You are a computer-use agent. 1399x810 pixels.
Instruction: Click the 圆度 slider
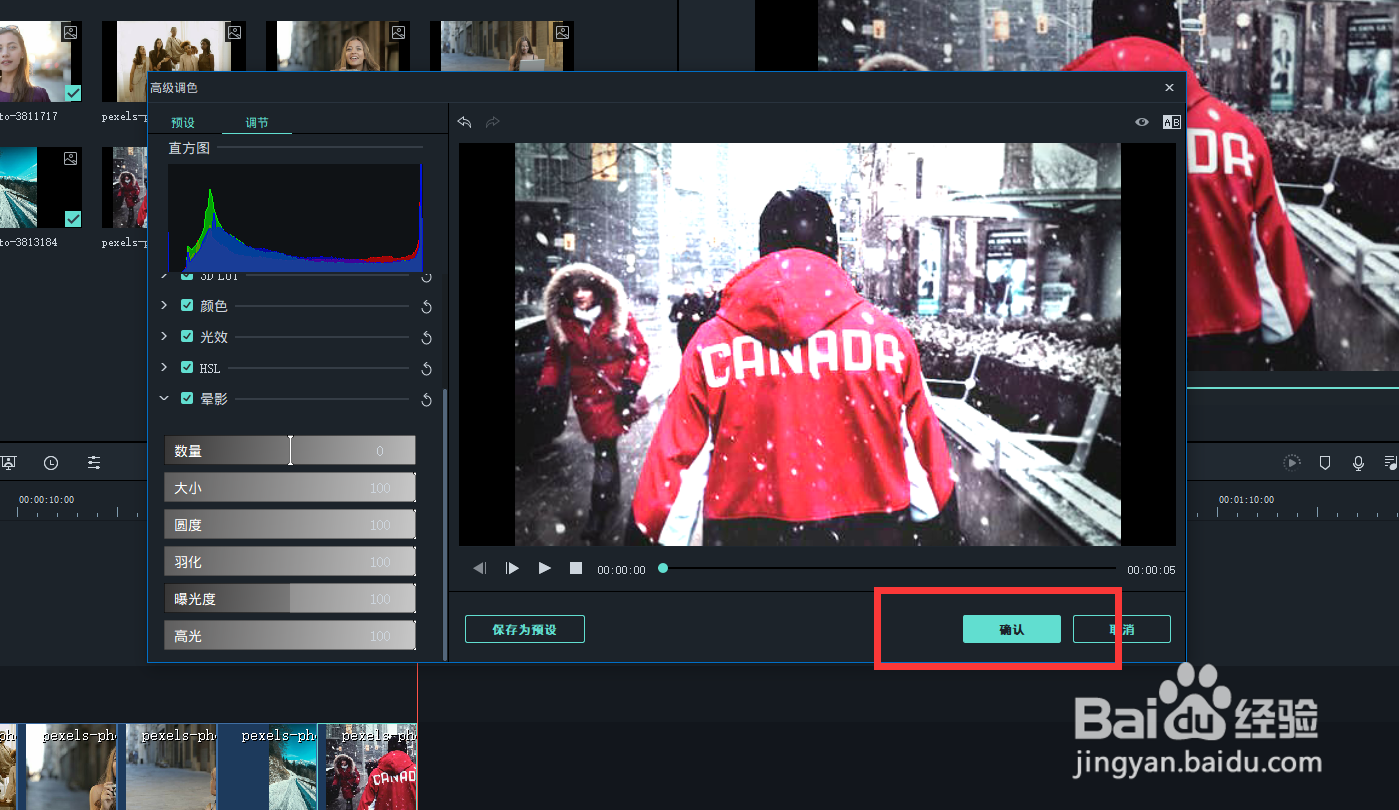(x=290, y=525)
